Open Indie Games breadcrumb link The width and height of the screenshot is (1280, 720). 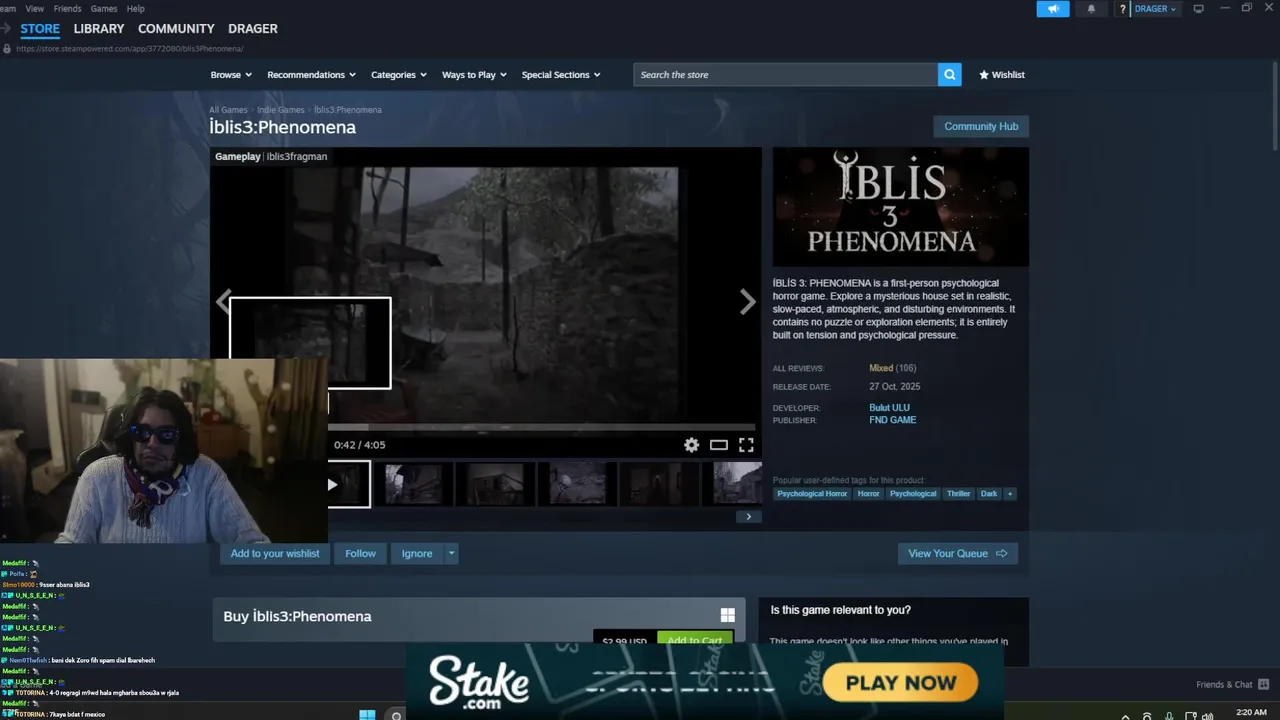pyautogui.click(x=280, y=110)
